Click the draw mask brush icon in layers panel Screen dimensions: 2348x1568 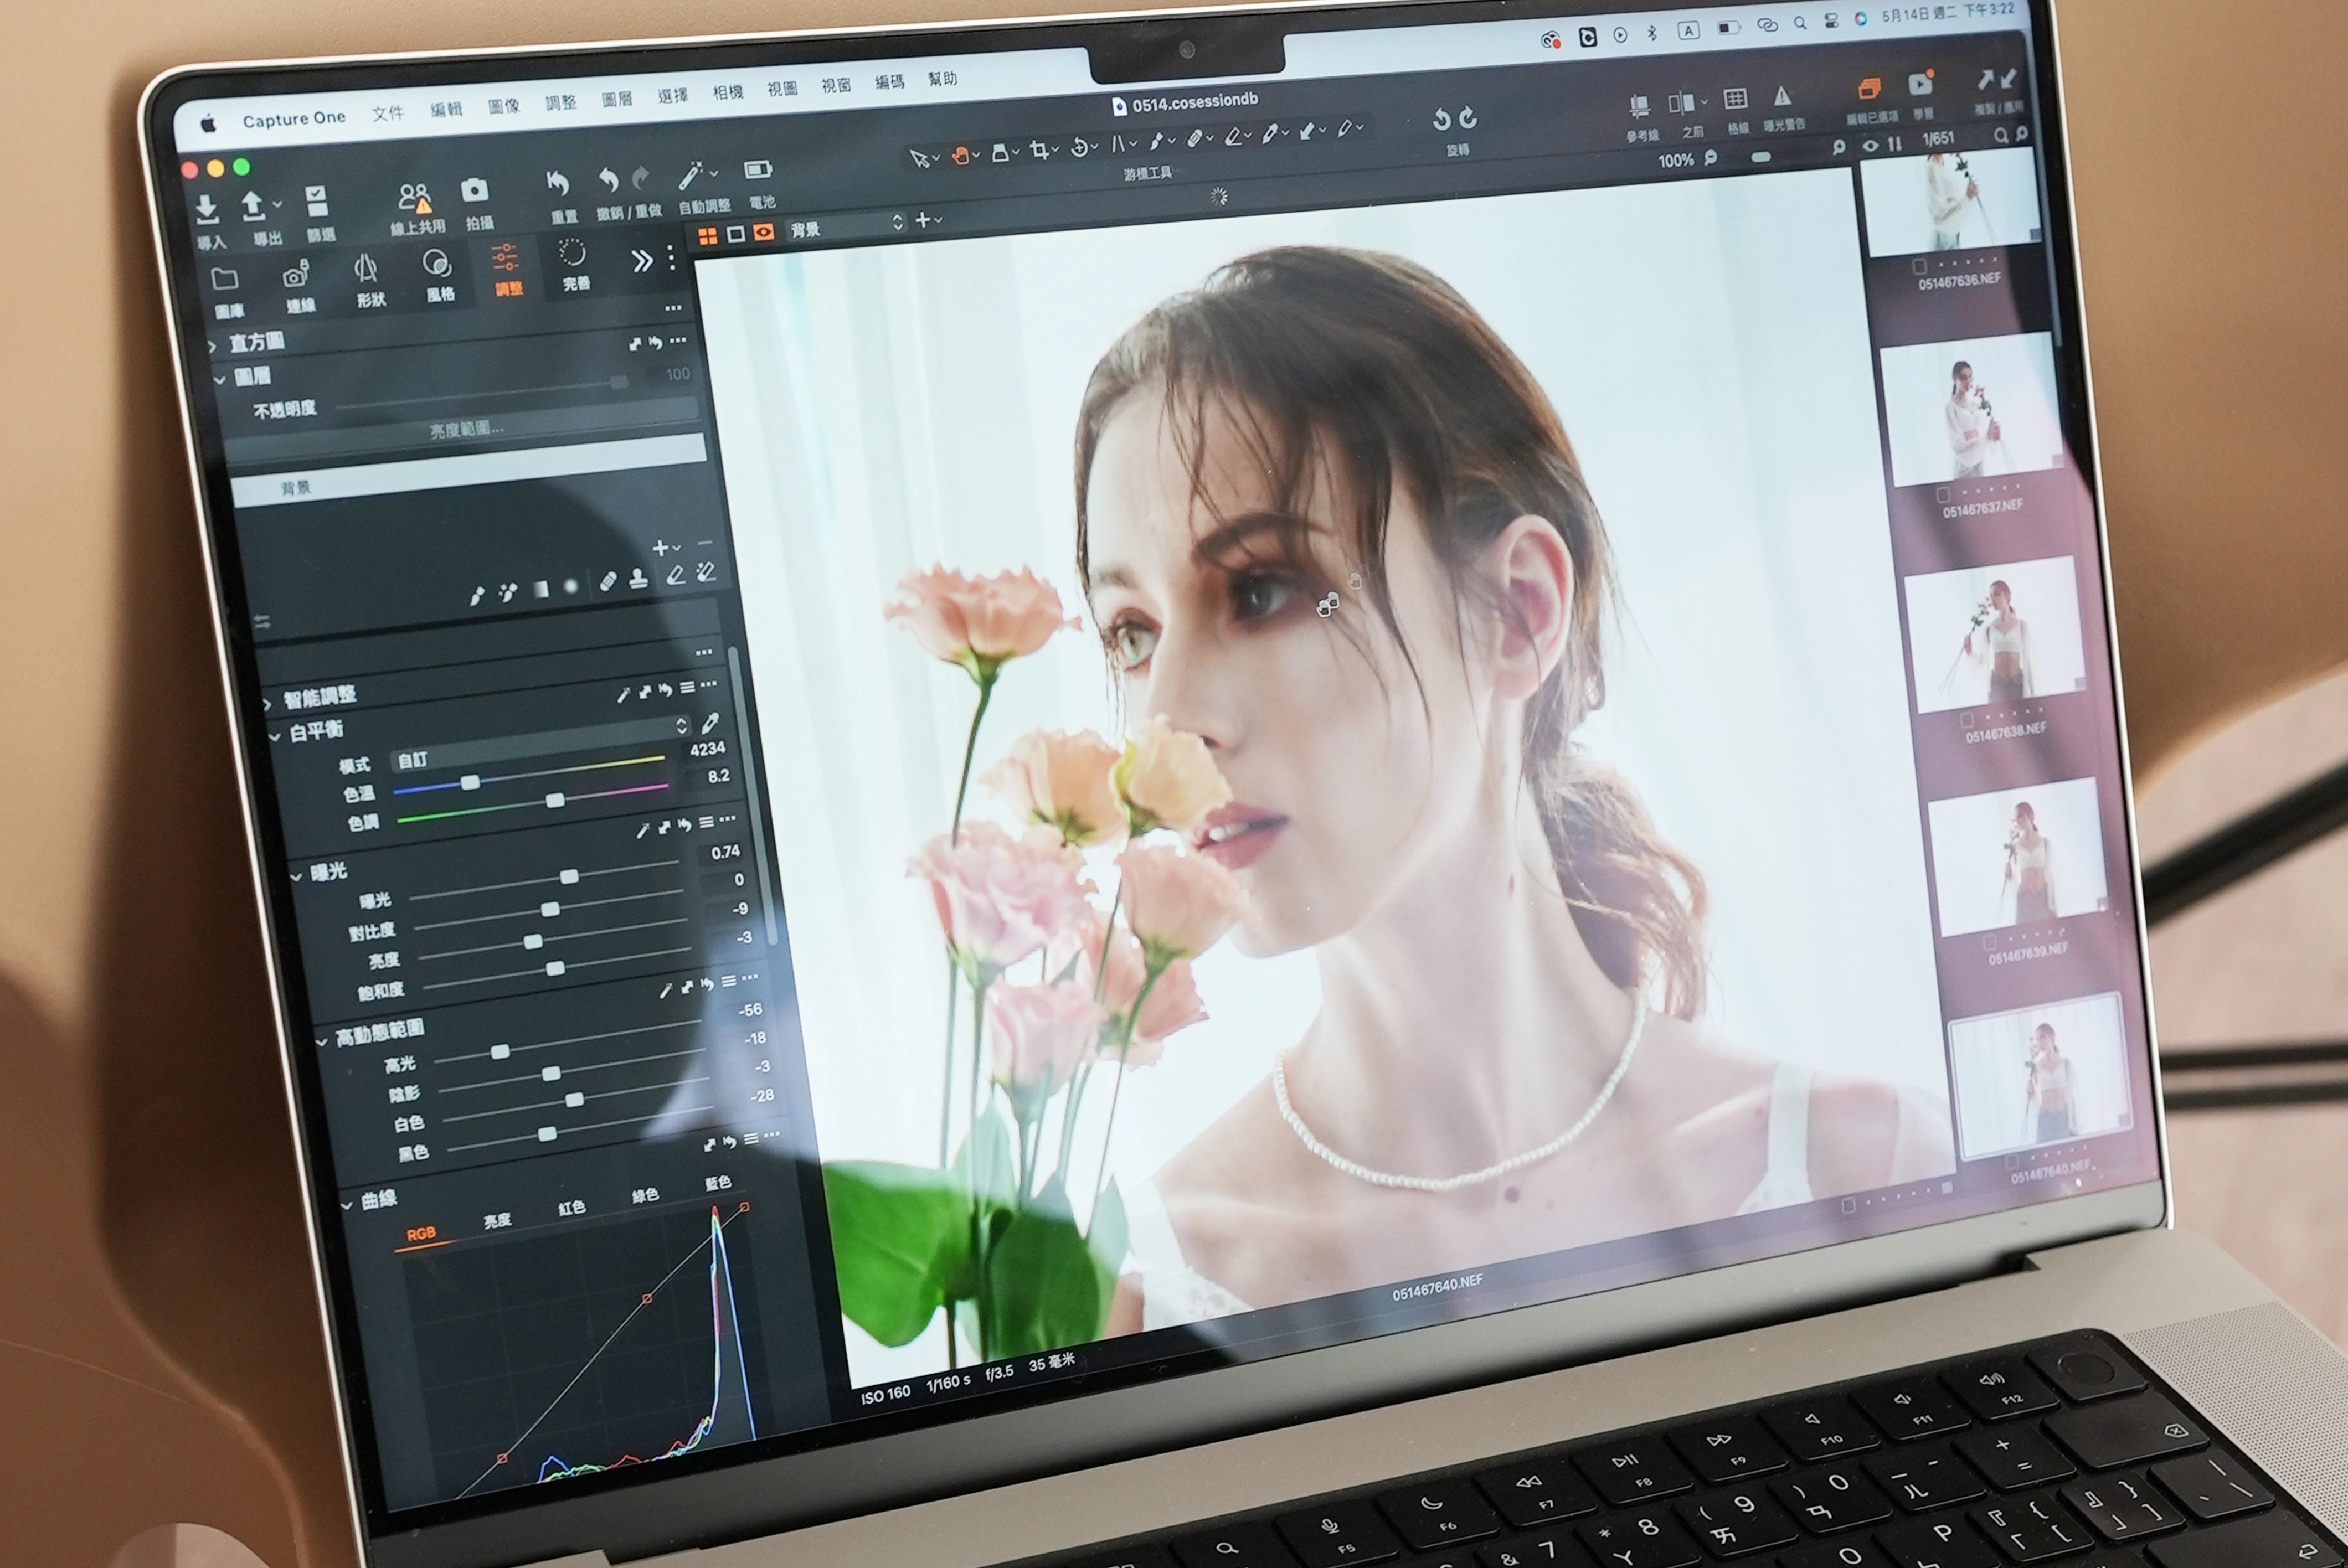tap(477, 596)
